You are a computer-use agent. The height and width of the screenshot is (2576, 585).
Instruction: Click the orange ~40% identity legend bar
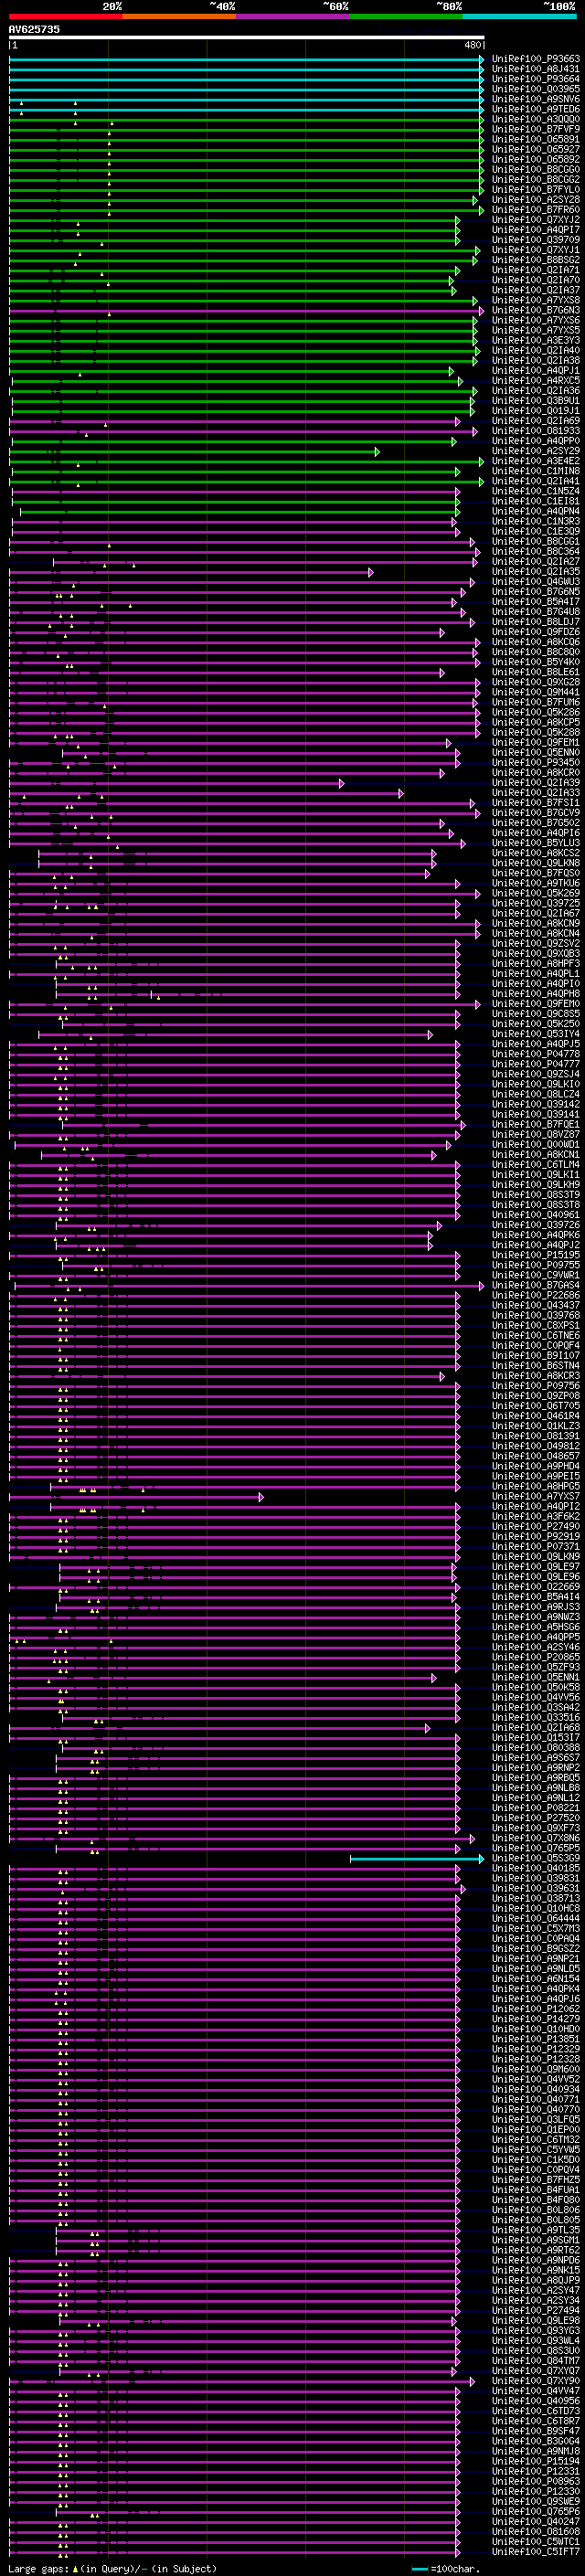tap(179, 16)
